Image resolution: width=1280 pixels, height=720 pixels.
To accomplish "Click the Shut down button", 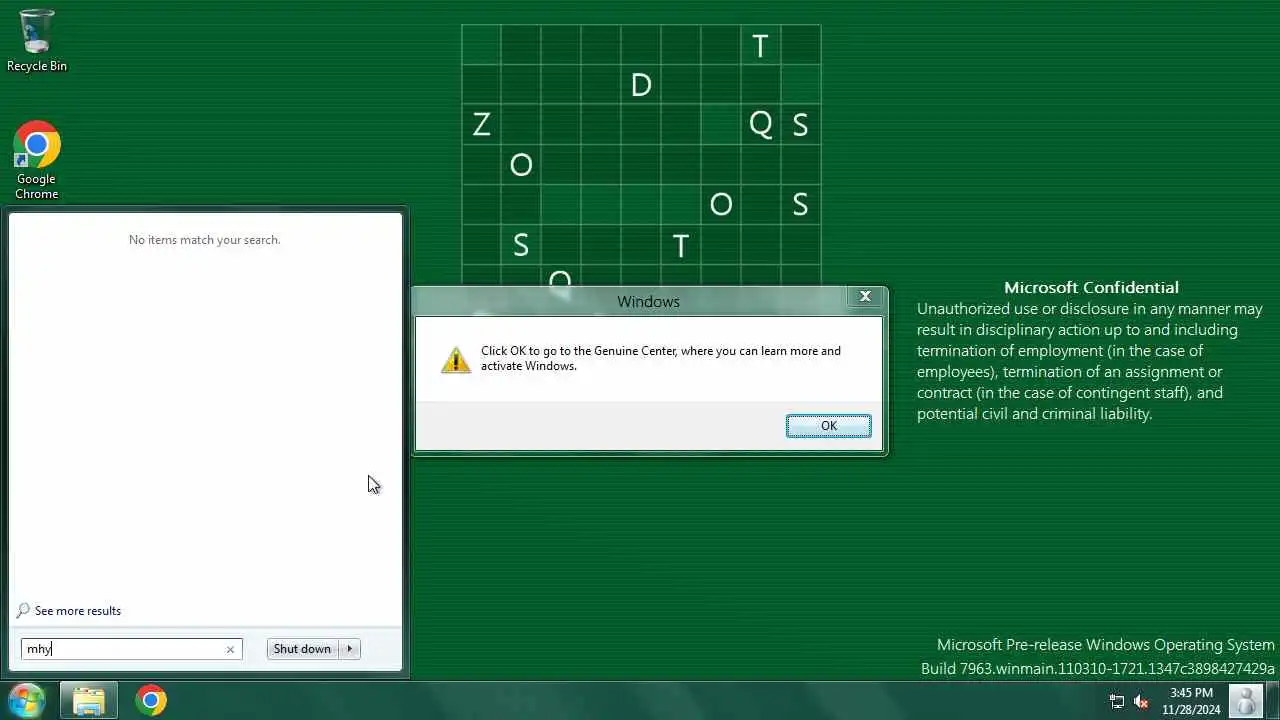I will coord(302,649).
